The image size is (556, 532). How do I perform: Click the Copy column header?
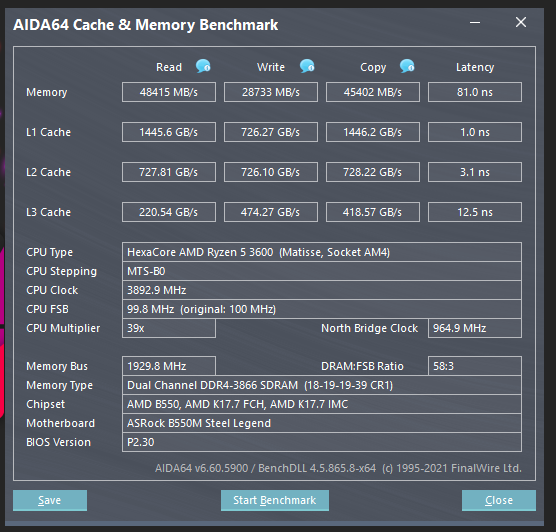point(373,67)
